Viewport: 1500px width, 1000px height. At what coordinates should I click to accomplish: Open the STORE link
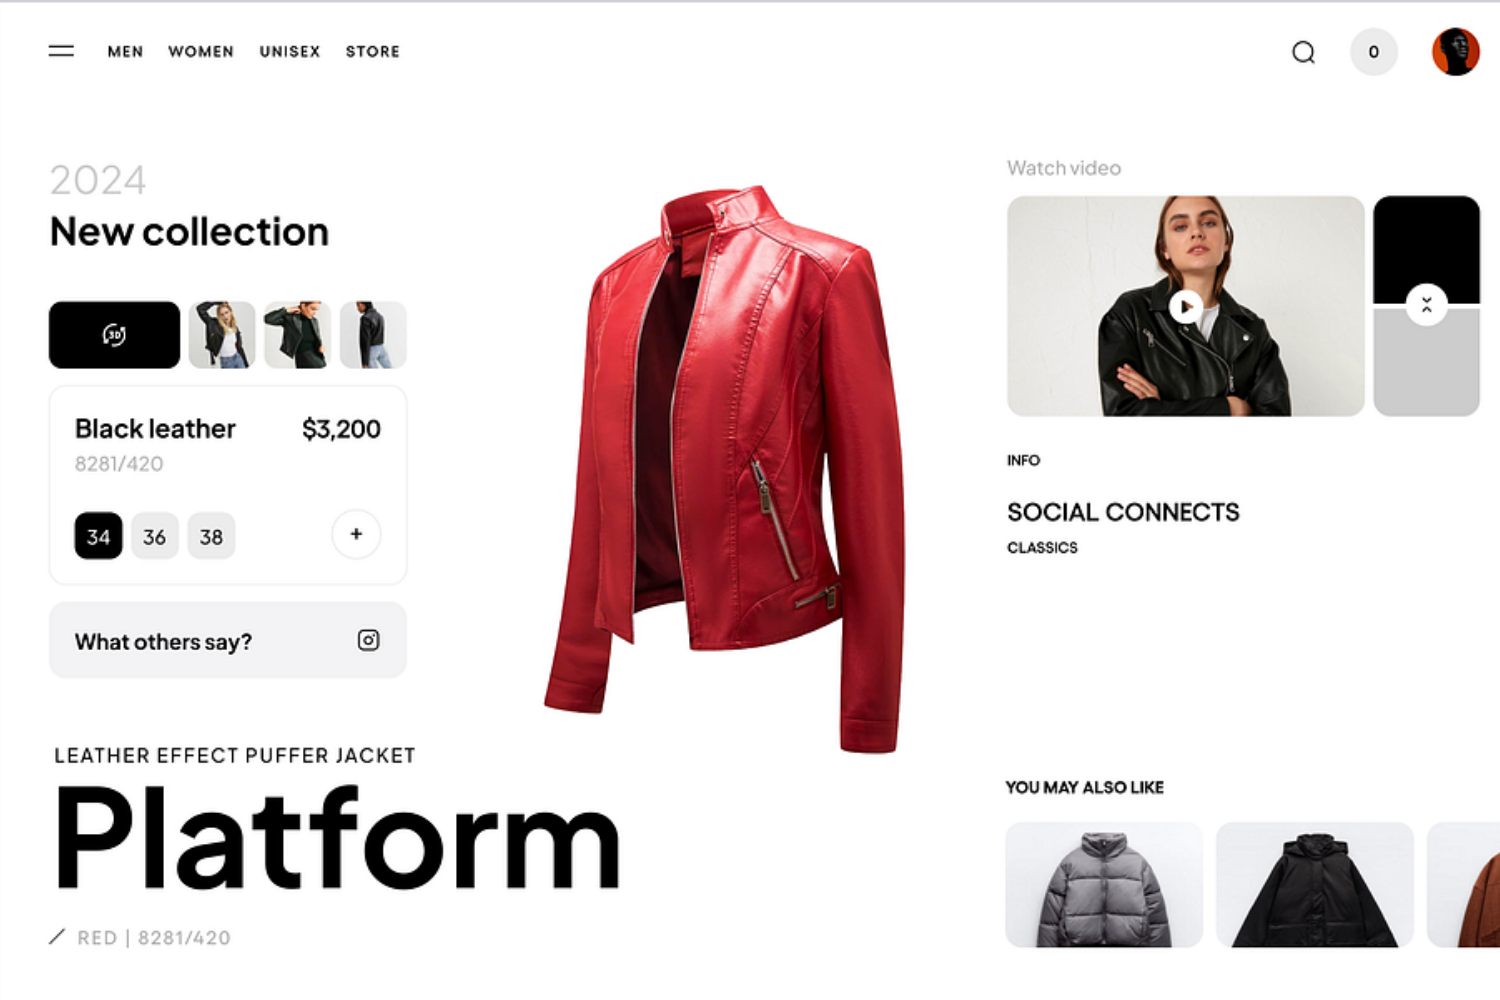tap(373, 52)
